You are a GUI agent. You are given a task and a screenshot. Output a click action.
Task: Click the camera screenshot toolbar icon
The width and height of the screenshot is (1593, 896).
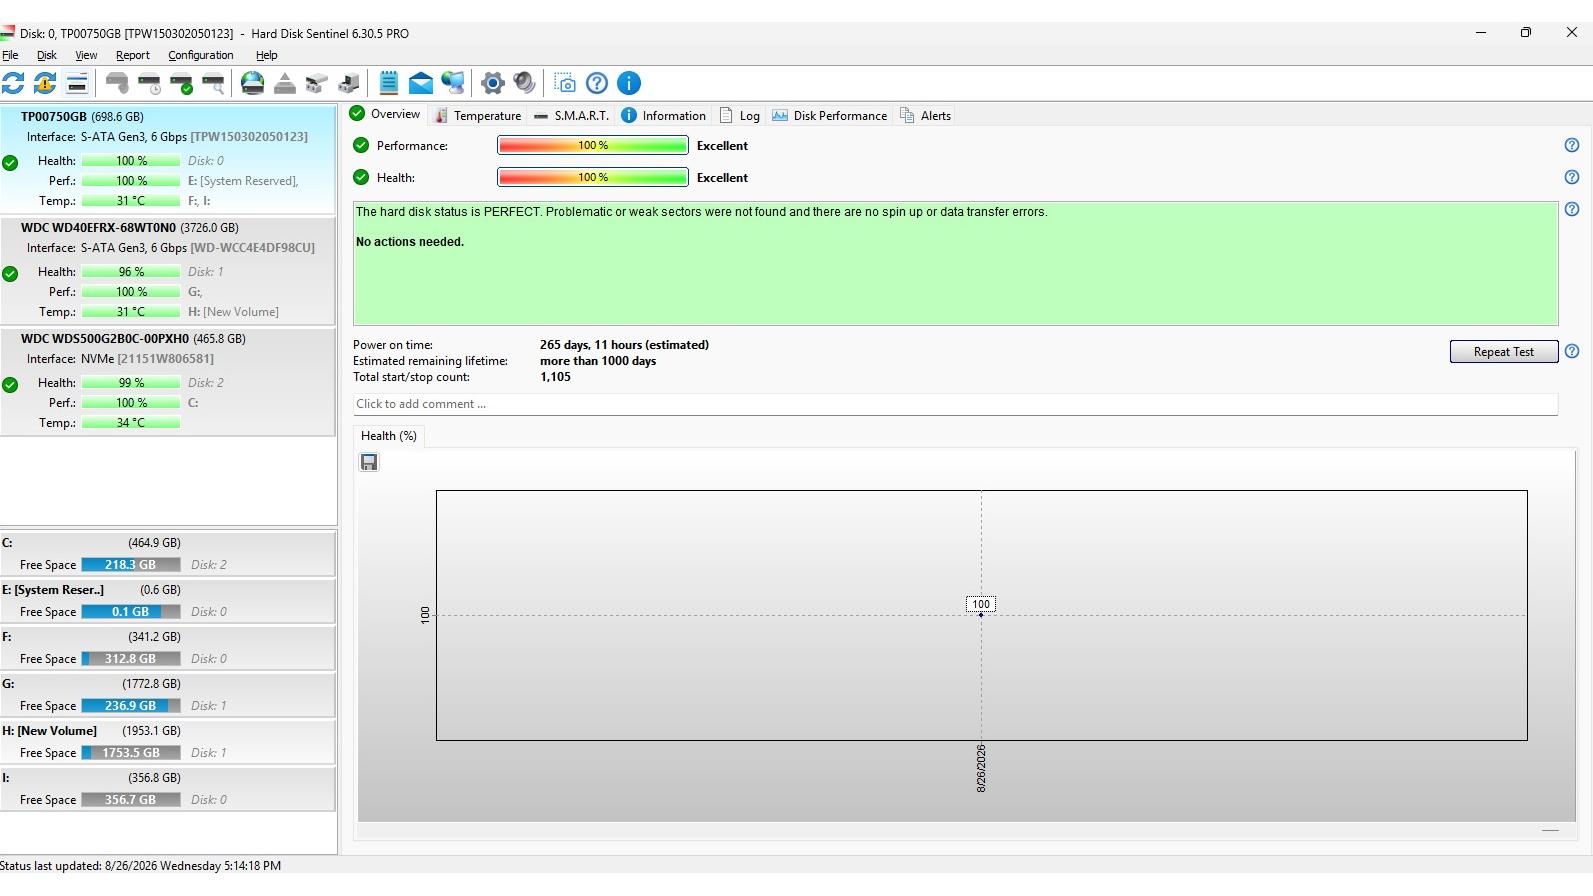565,83
